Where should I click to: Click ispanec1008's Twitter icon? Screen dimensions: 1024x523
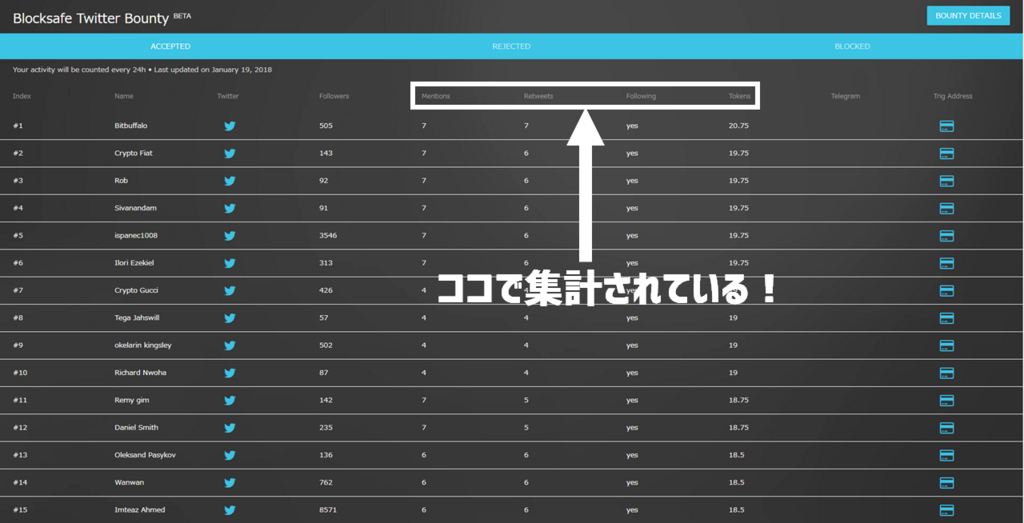230,236
